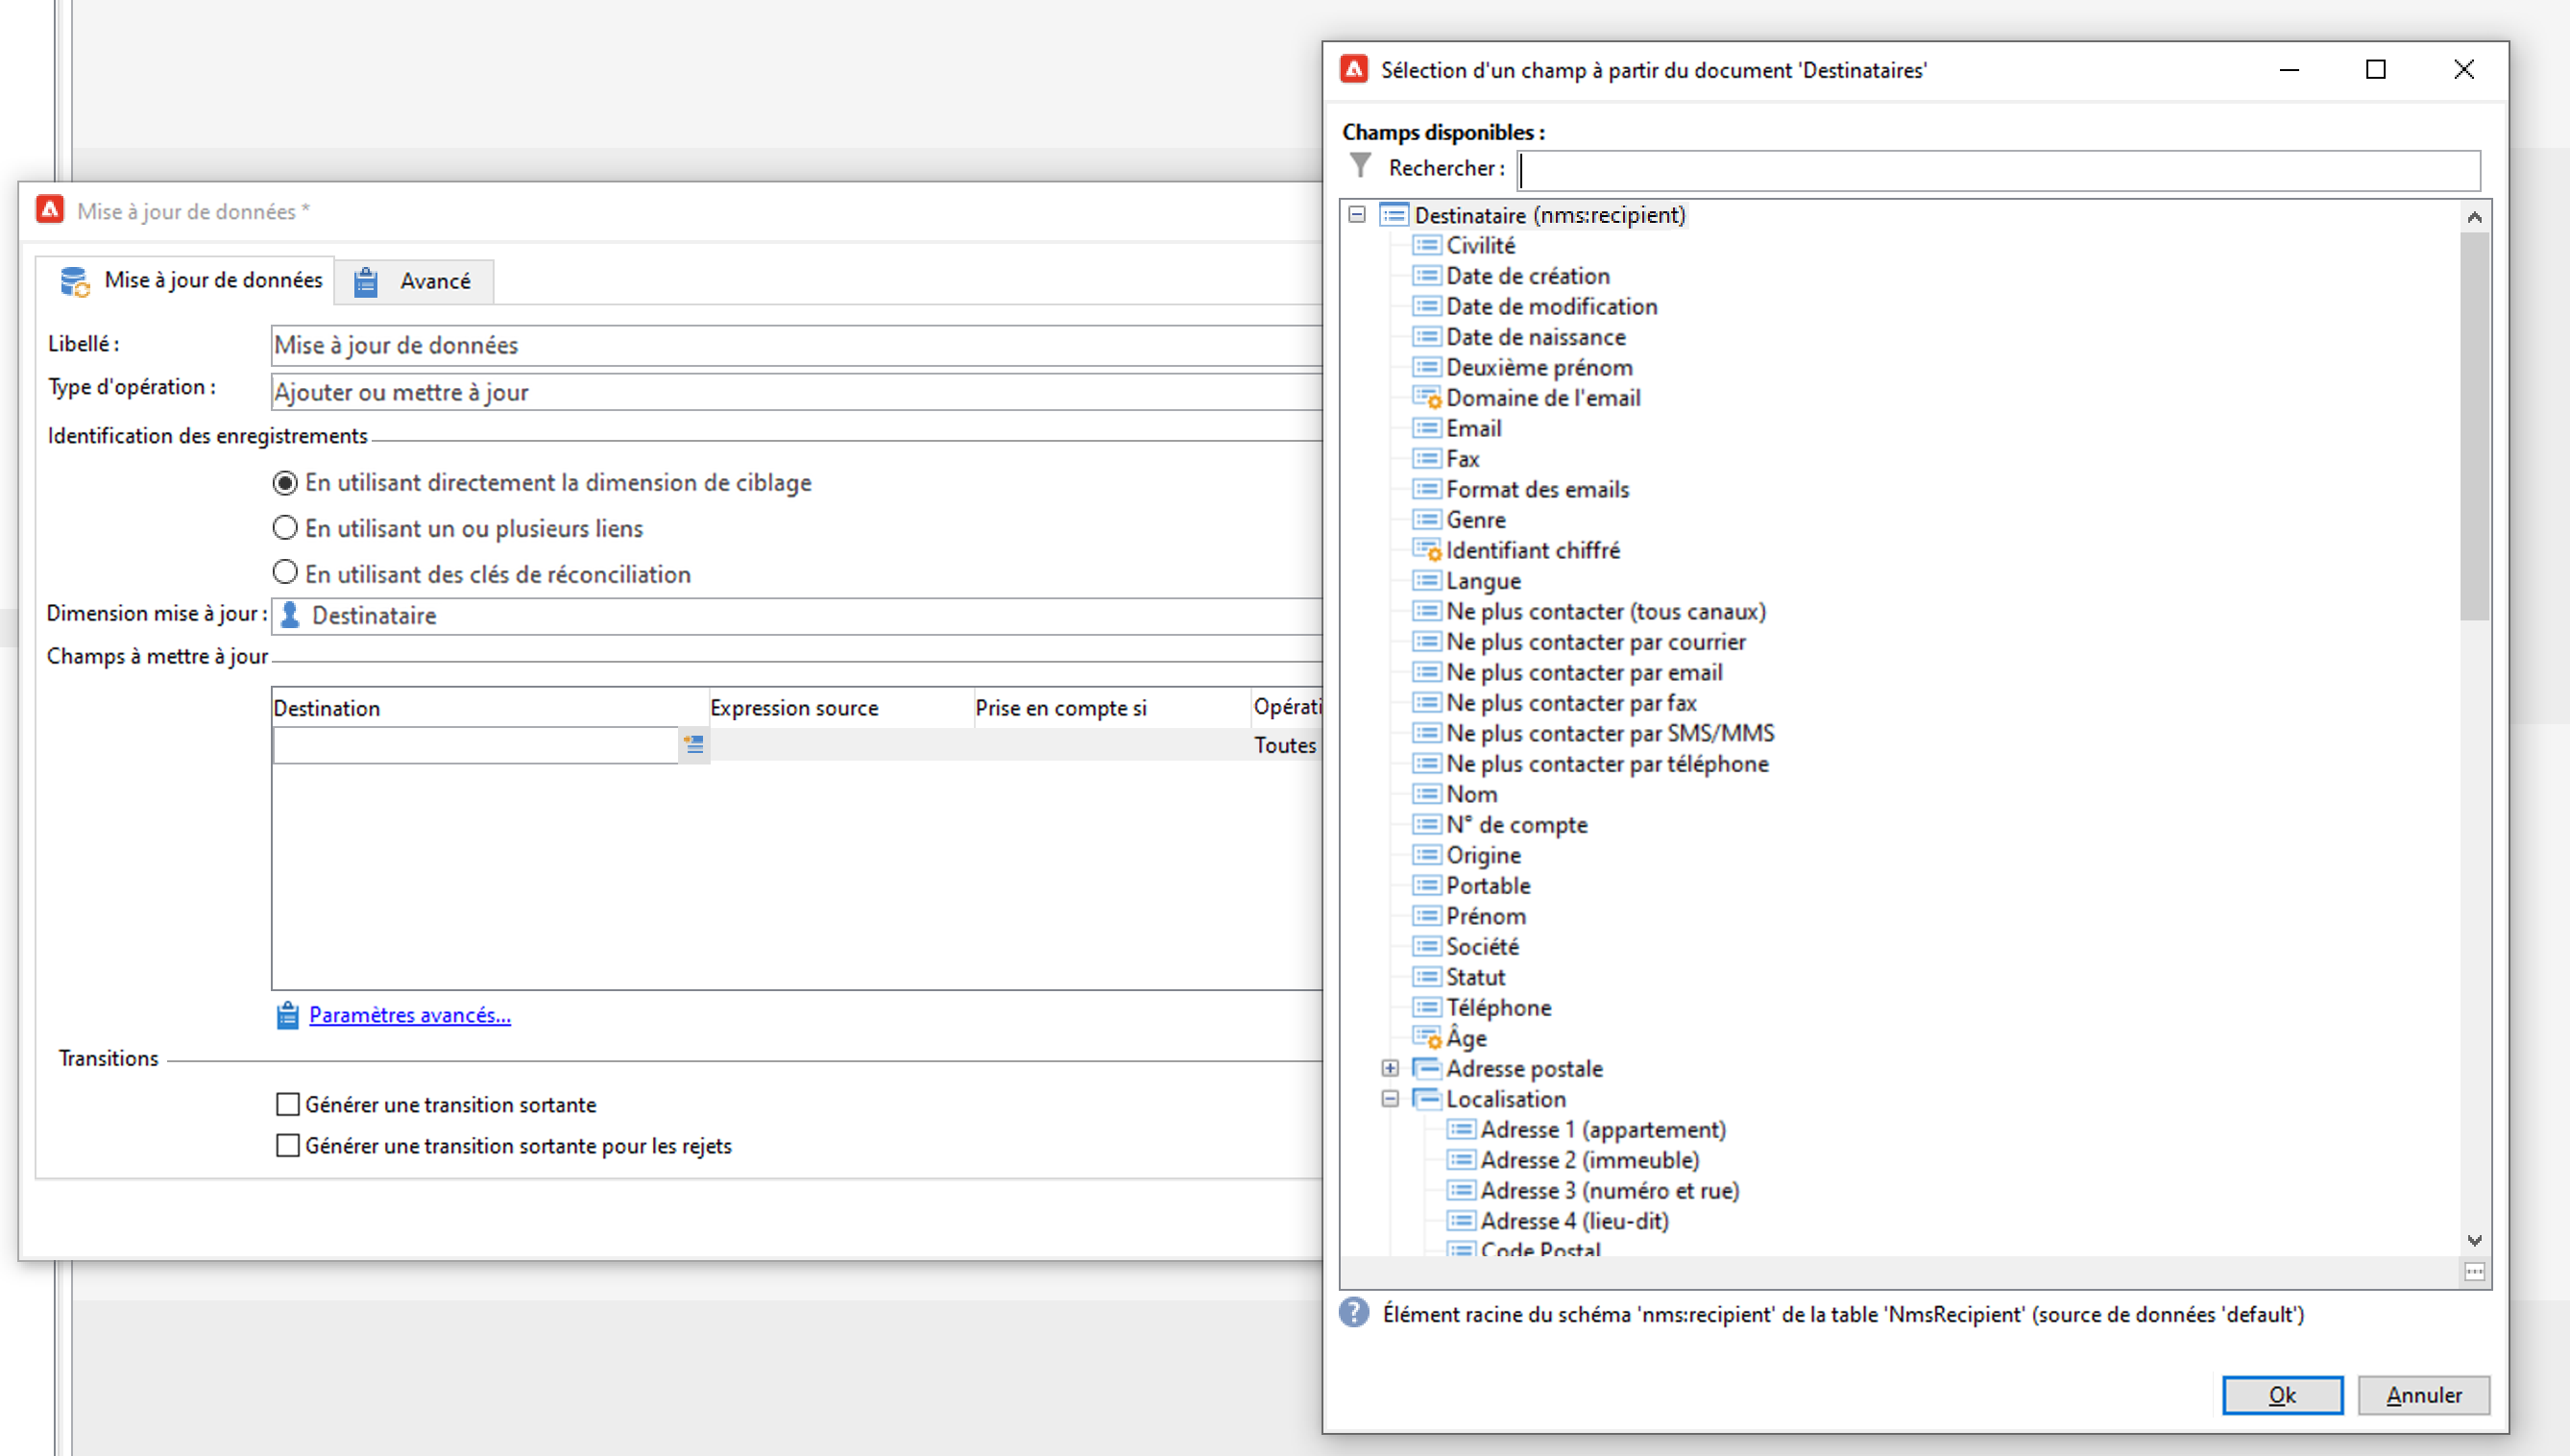2570x1456 pixels.
Task: Click the filter funnel icon beside Rechercher
Action: tap(1360, 166)
